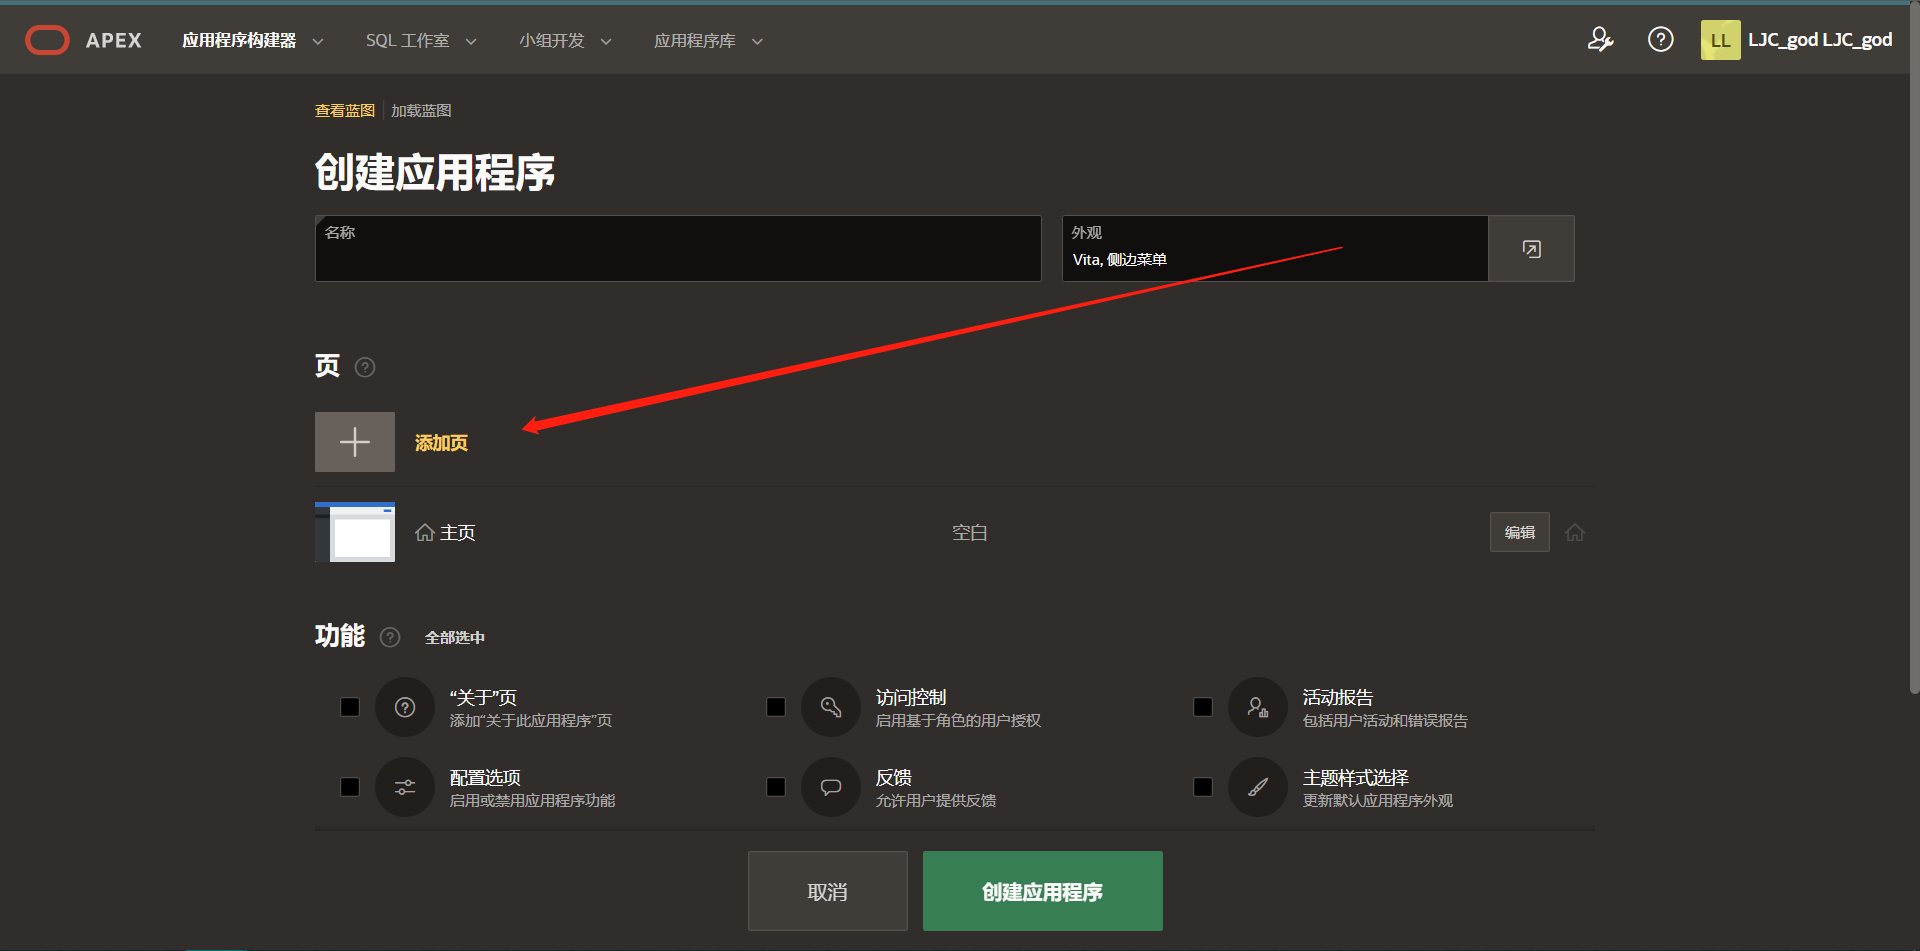Screen dimensions: 1920x951
Task: Click inside the 名称 input field
Action: tap(677, 255)
